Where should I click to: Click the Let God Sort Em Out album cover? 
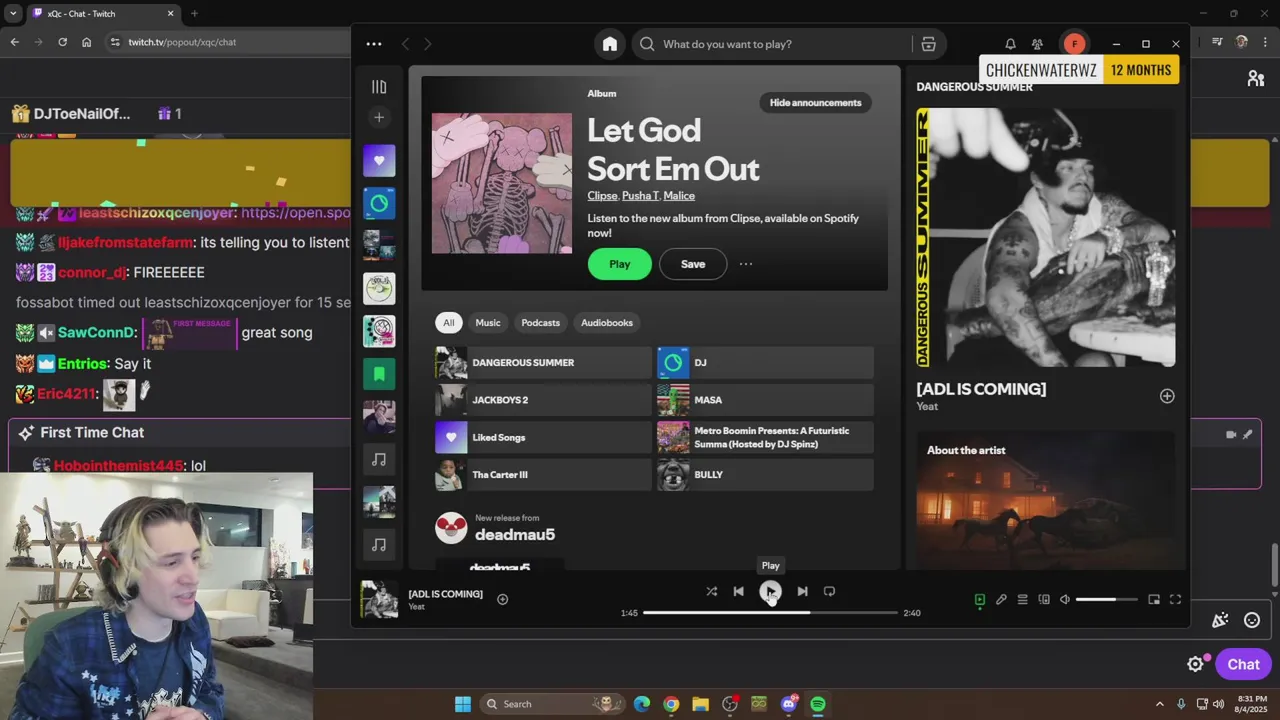point(502,183)
